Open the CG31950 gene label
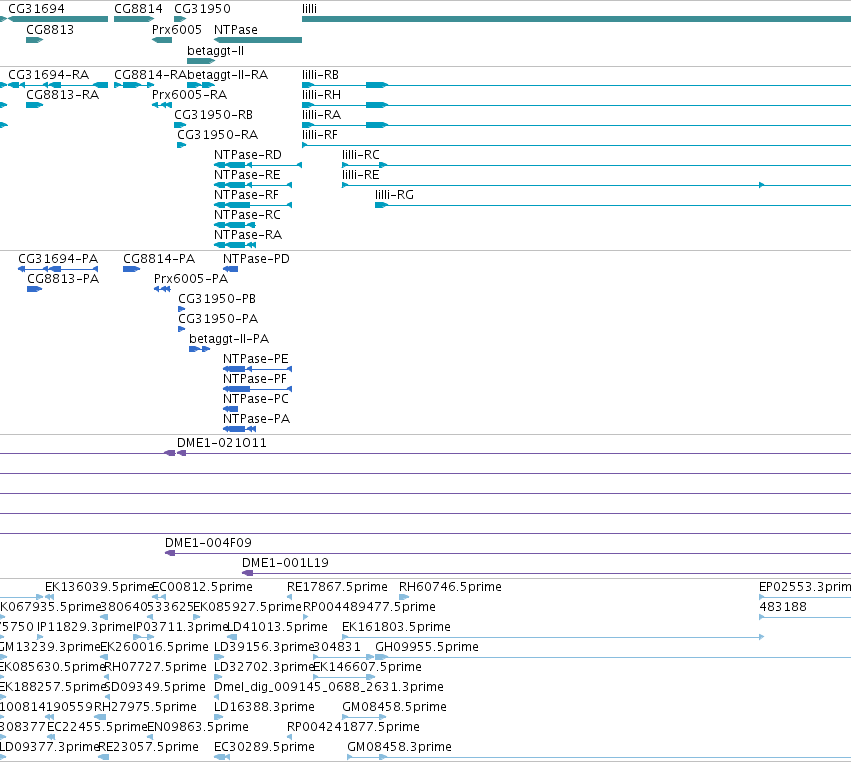The image size is (851, 762). click(x=202, y=9)
